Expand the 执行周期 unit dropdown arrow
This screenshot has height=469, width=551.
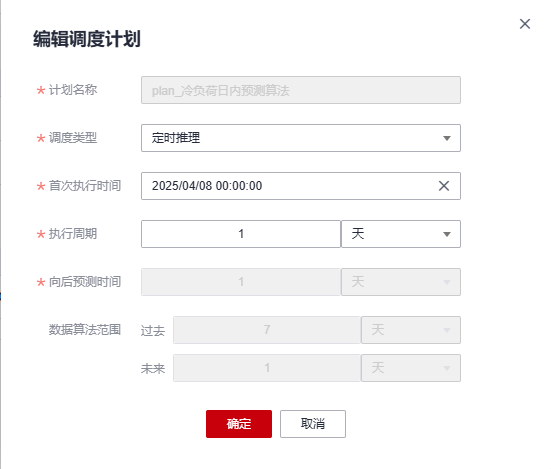tap(447, 234)
